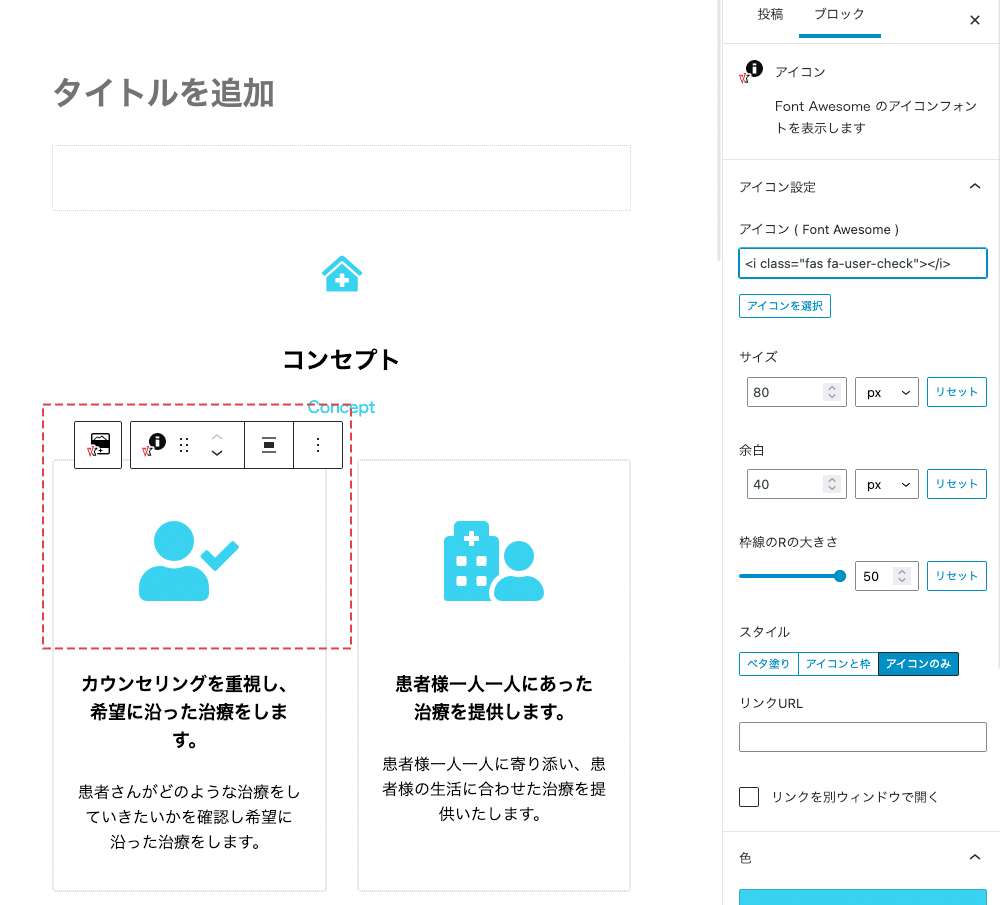This screenshot has height=905, width=1000.
Task: Switch to the 投稿 tab
Action: (x=771, y=15)
